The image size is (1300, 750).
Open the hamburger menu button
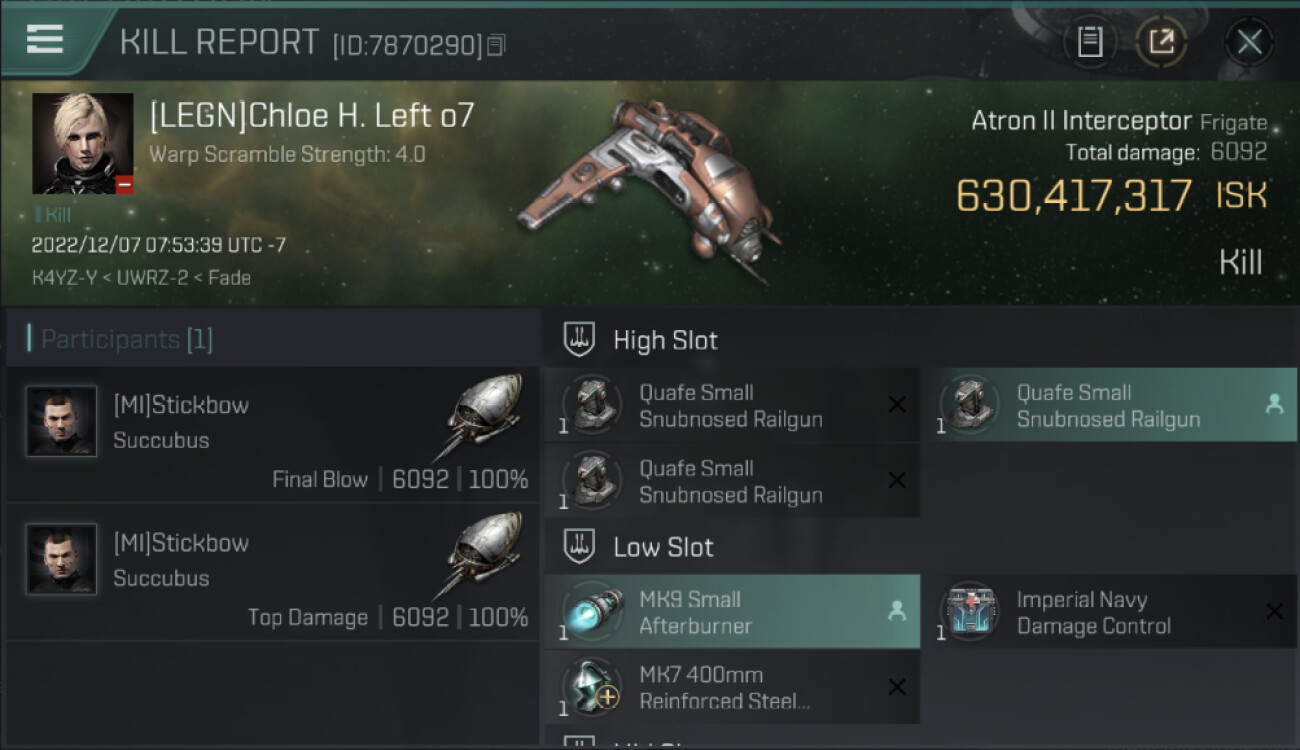click(x=45, y=39)
